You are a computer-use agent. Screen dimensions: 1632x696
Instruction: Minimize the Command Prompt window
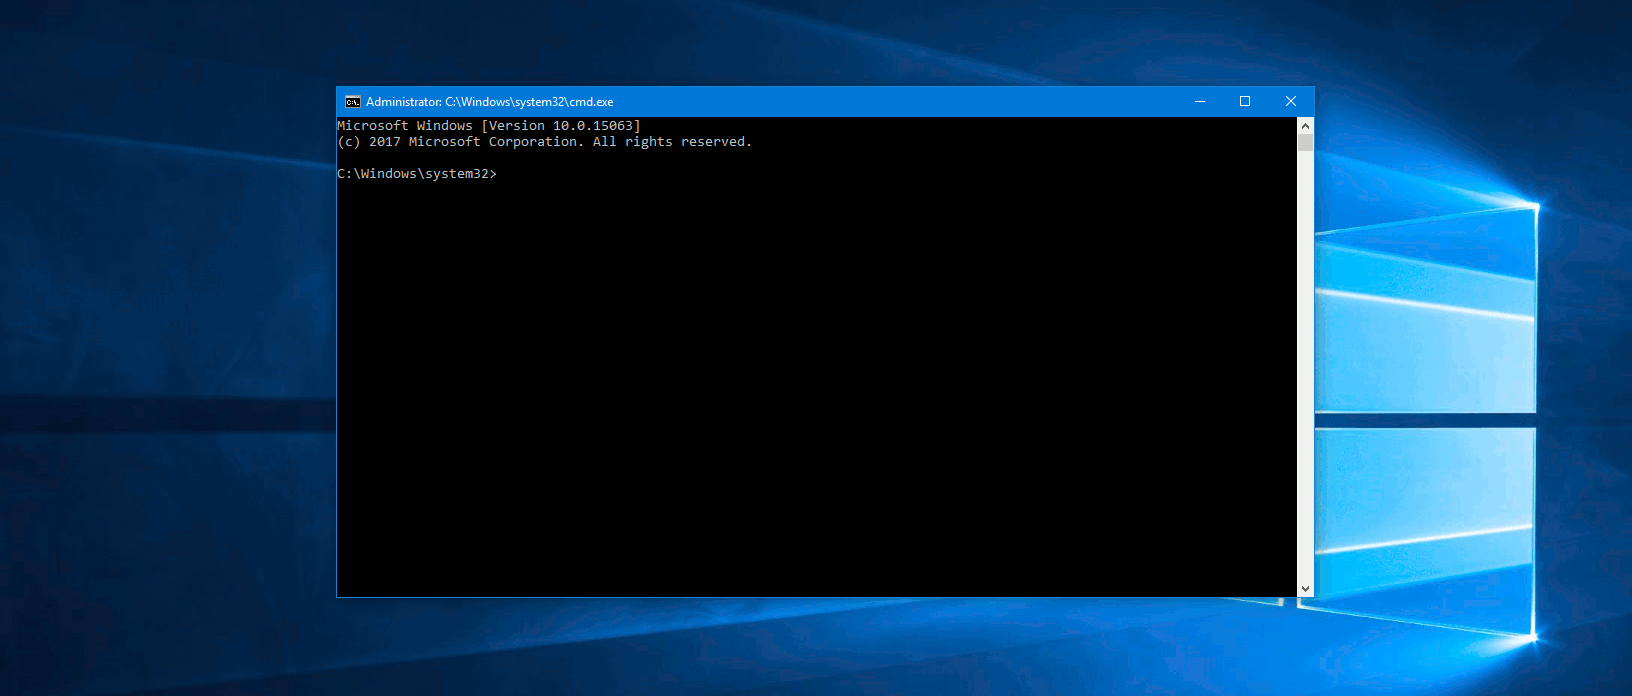point(1200,101)
